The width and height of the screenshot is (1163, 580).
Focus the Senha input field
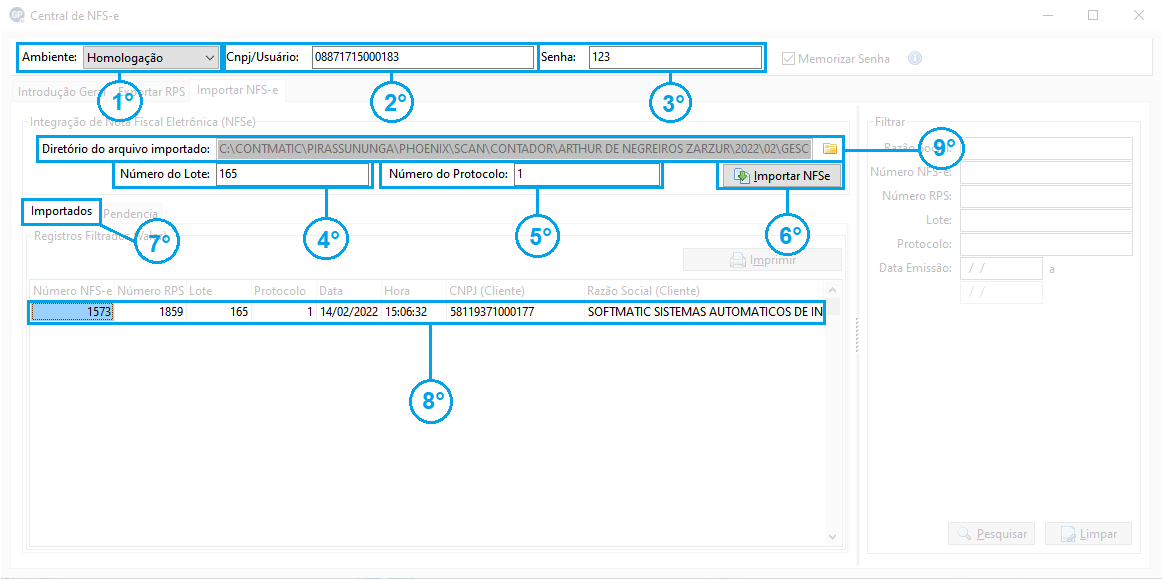click(675, 58)
